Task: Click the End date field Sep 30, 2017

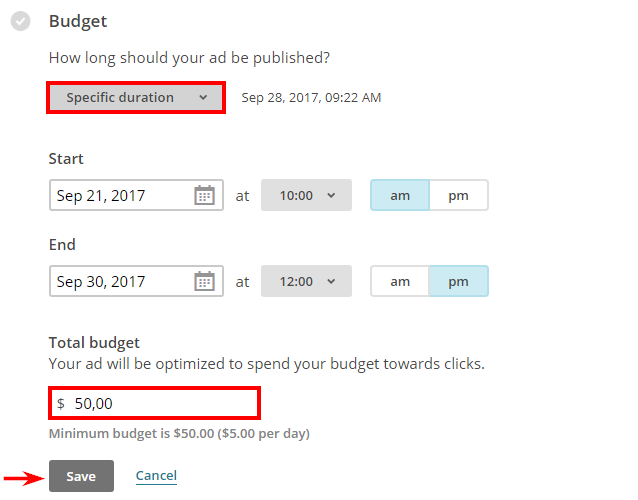Action: pos(136,281)
